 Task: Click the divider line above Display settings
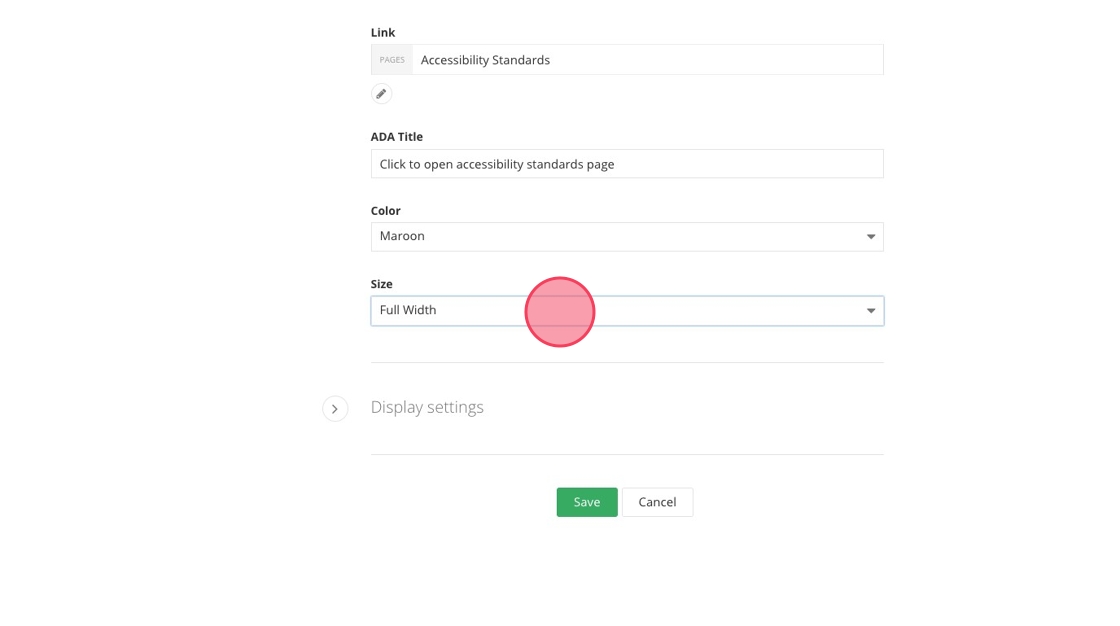click(627, 363)
